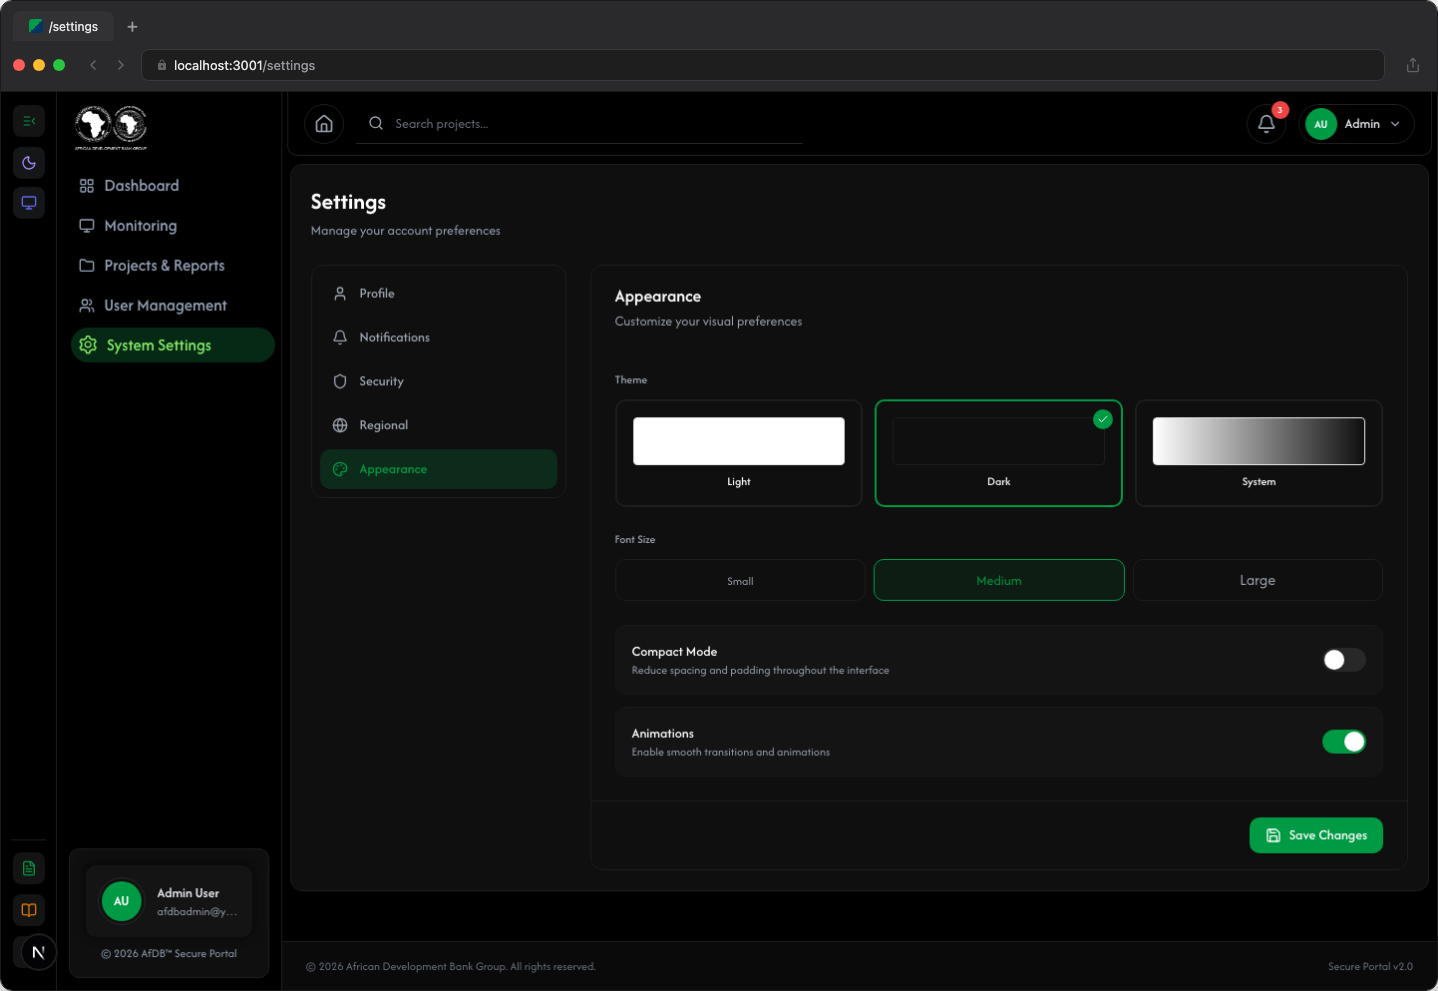Set font size to Large
This screenshot has height=991, width=1438.
pyautogui.click(x=1258, y=580)
